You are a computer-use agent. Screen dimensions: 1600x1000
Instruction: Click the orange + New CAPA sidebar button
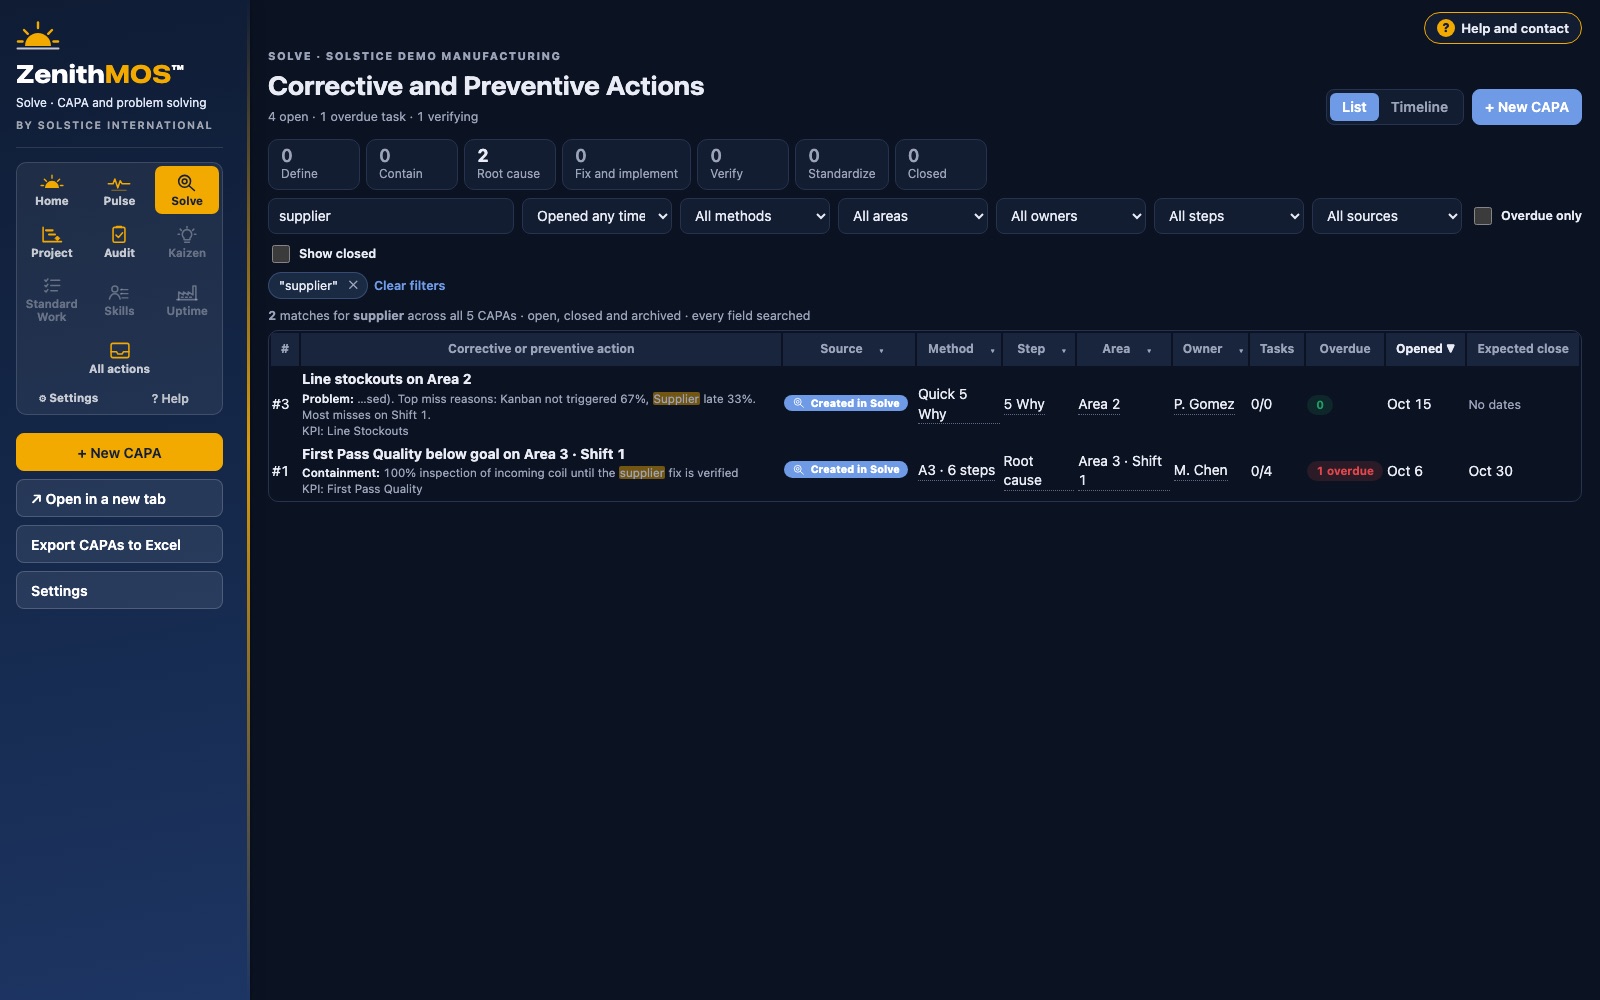click(x=119, y=452)
